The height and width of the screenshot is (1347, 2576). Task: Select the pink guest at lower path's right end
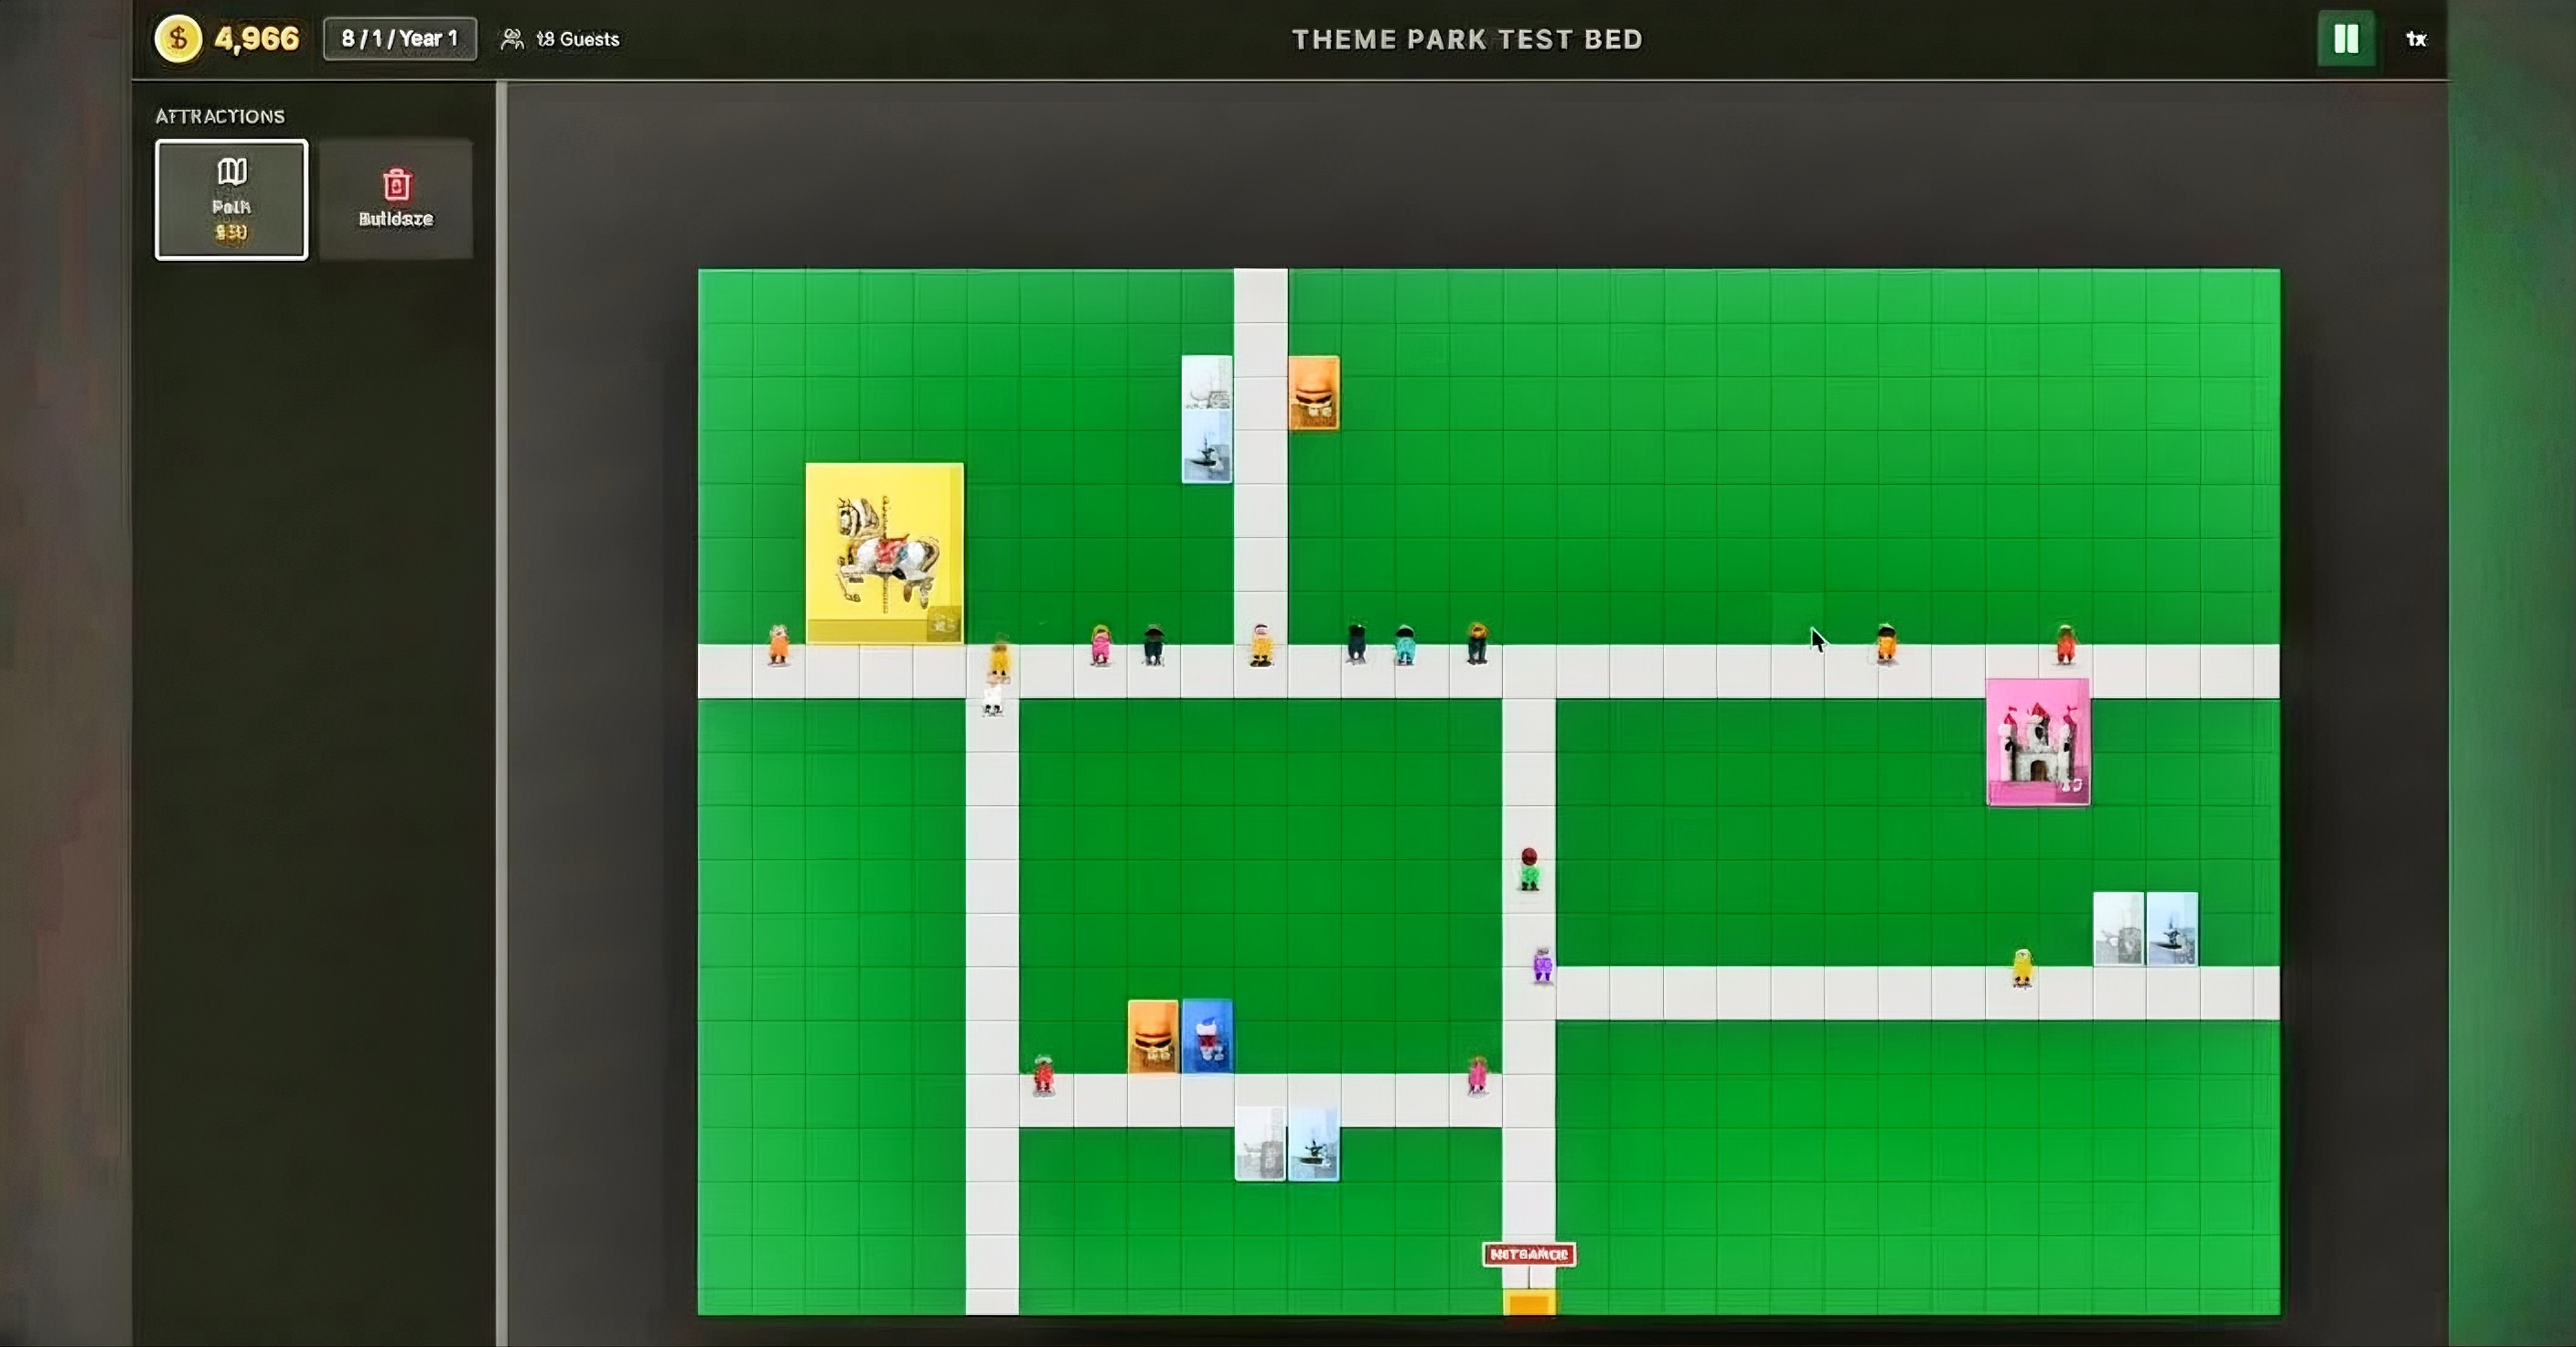pos(1477,1075)
